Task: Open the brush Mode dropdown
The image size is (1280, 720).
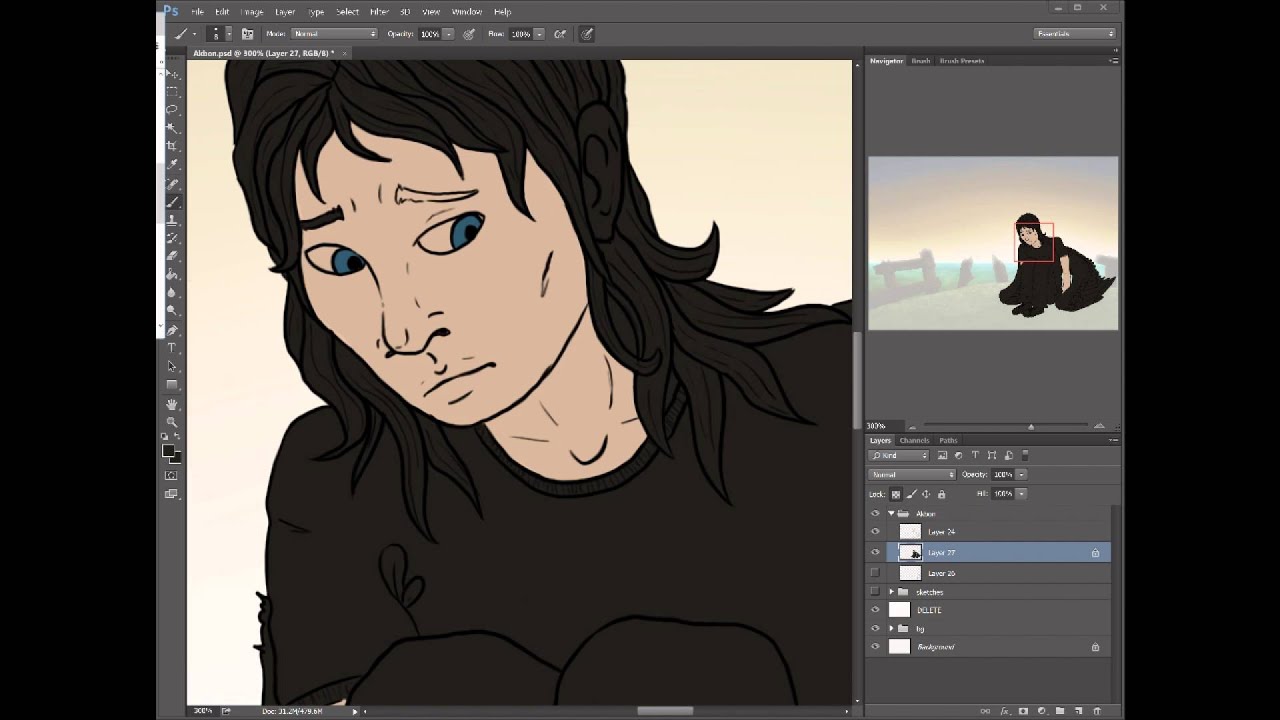Action: 334,34
